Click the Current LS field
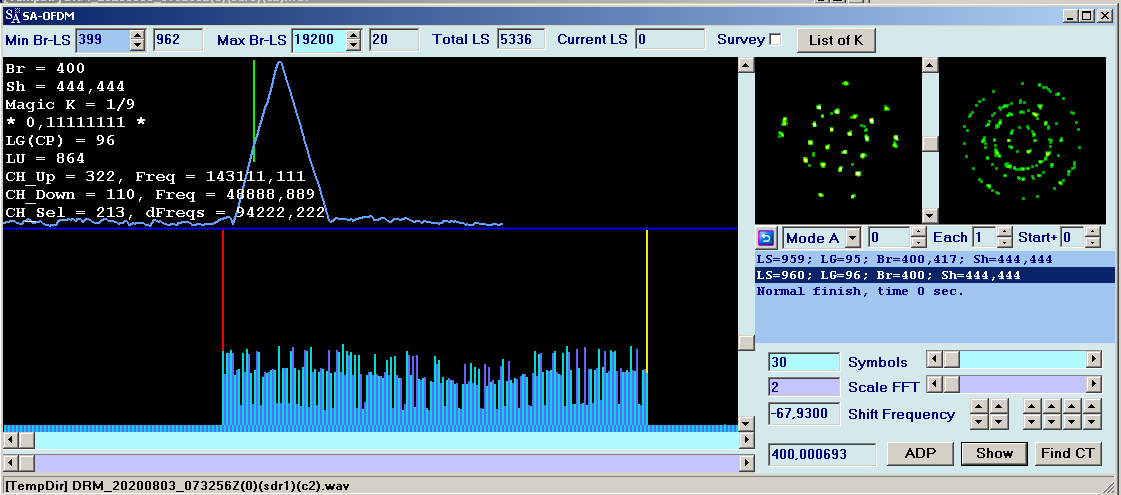1121x495 pixels. [x=670, y=40]
